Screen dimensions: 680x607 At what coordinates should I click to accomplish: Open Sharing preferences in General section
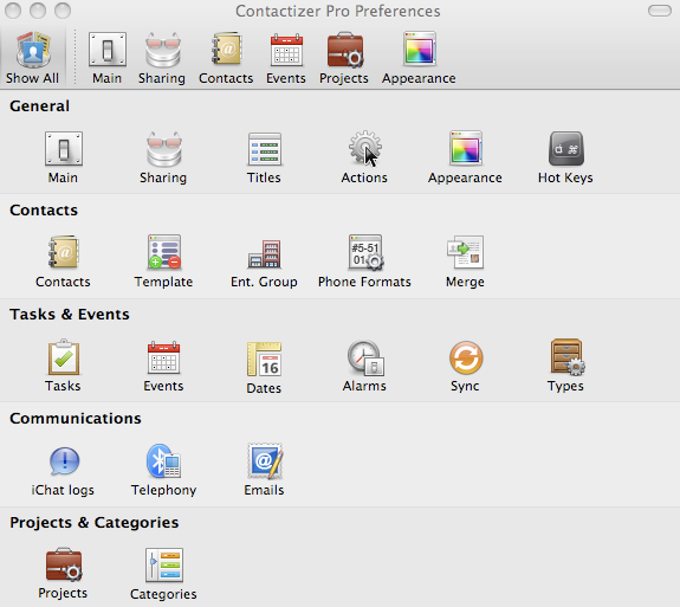(x=163, y=157)
